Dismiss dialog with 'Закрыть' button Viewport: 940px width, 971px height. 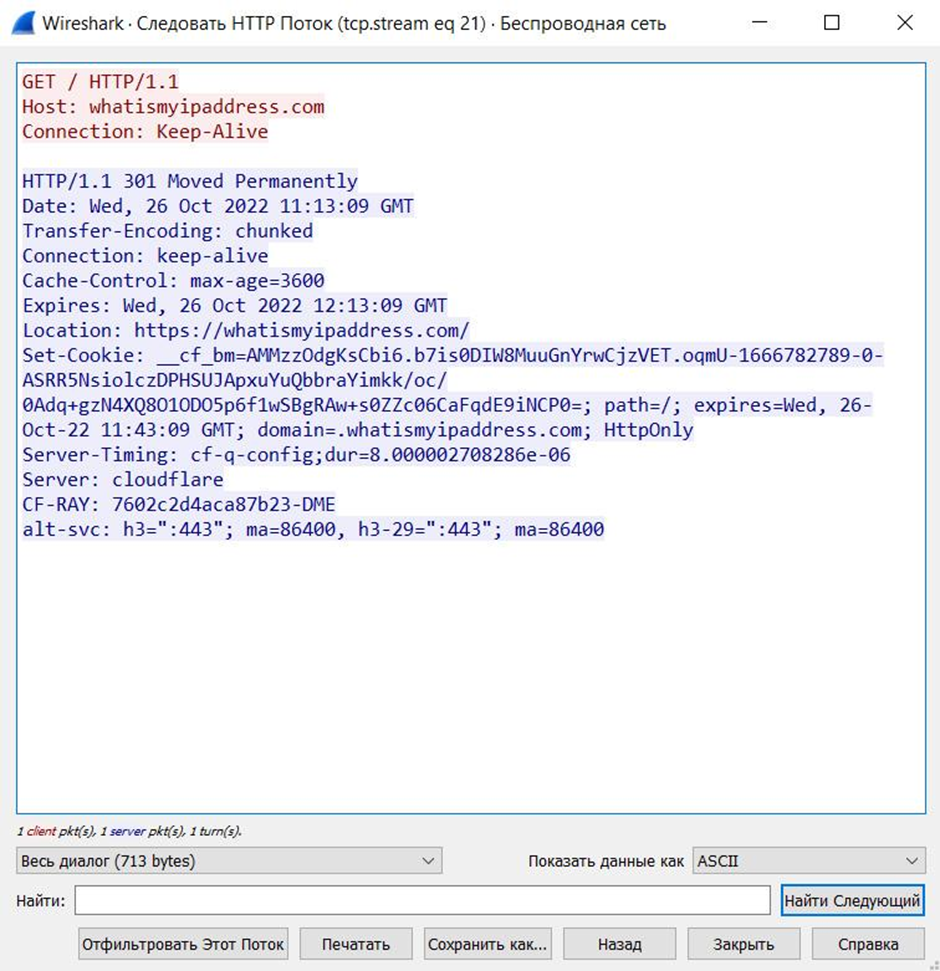point(743,944)
